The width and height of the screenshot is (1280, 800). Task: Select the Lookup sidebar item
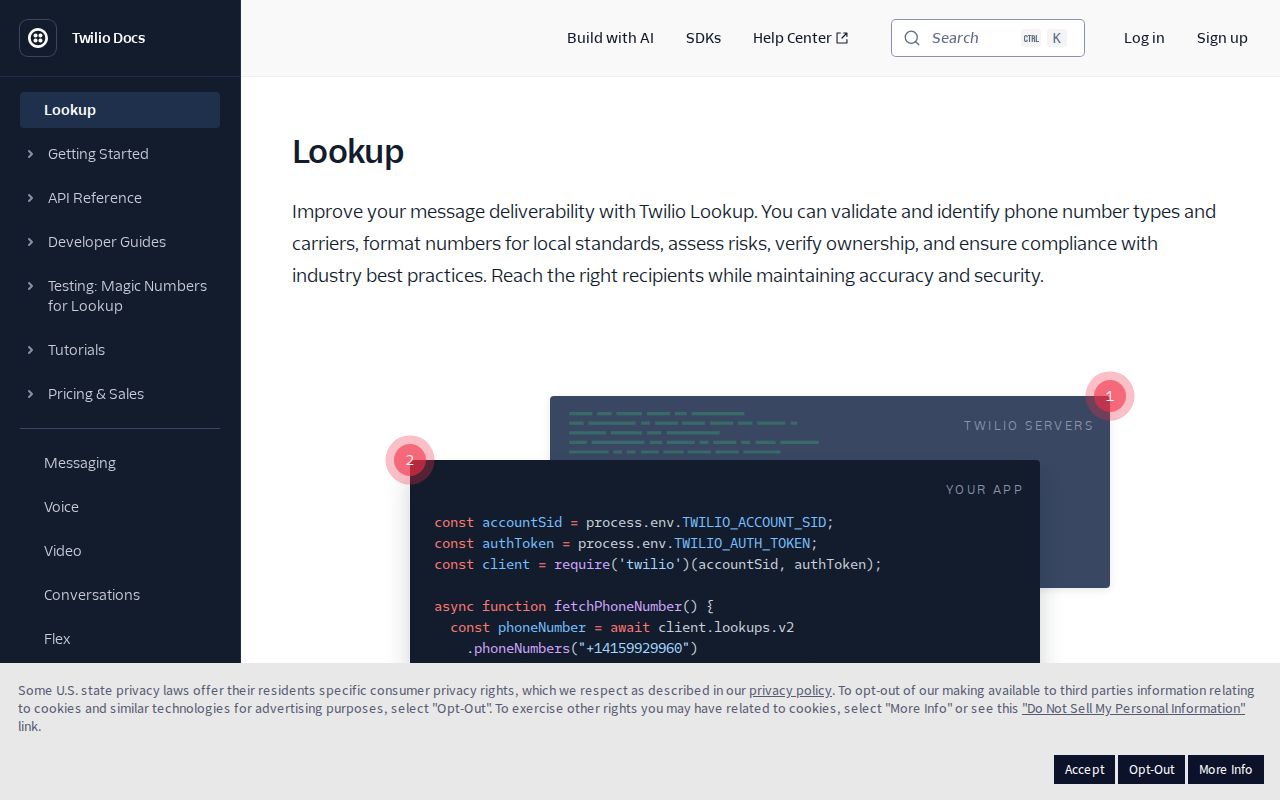tap(120, 110)
